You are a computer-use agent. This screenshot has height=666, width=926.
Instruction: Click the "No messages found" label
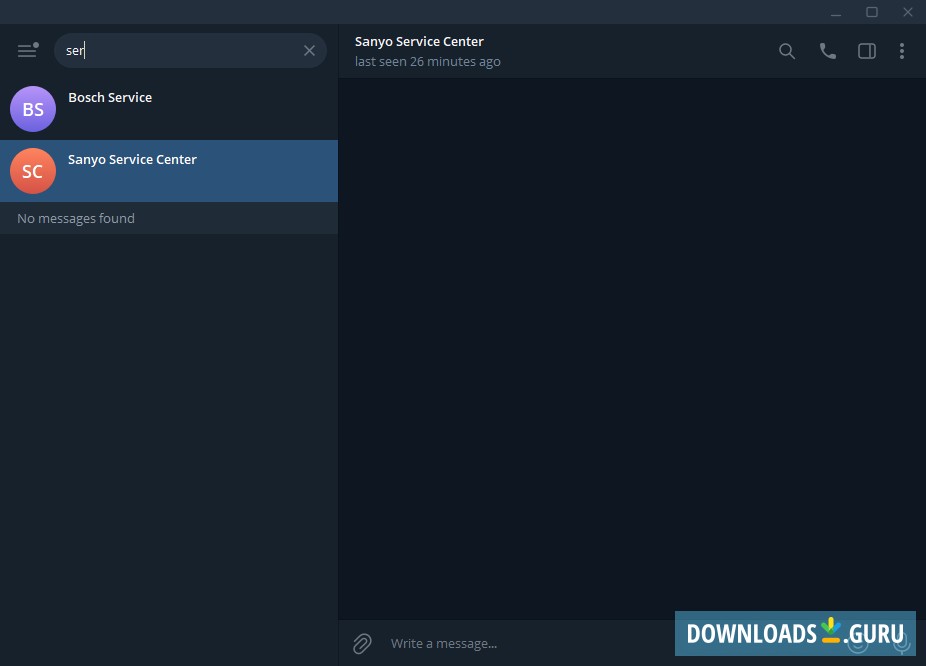[x=76, y=218]
